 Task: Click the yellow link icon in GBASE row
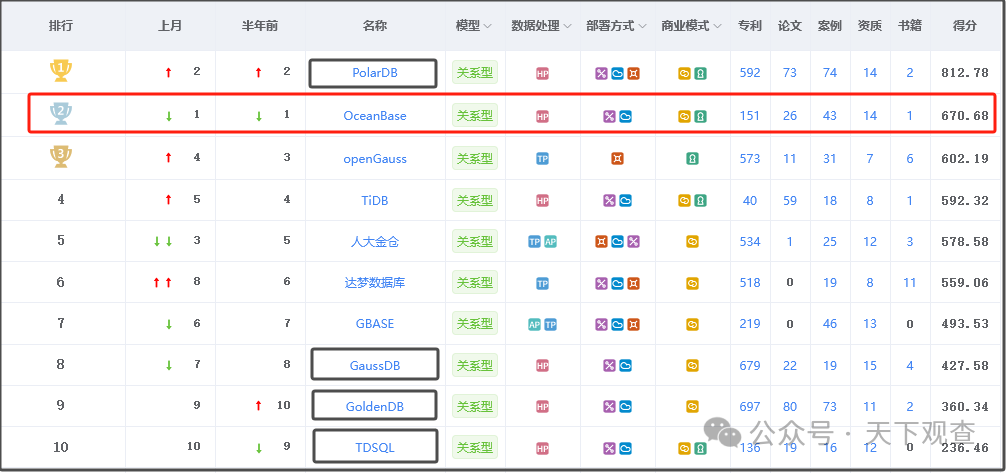[692, 325]
